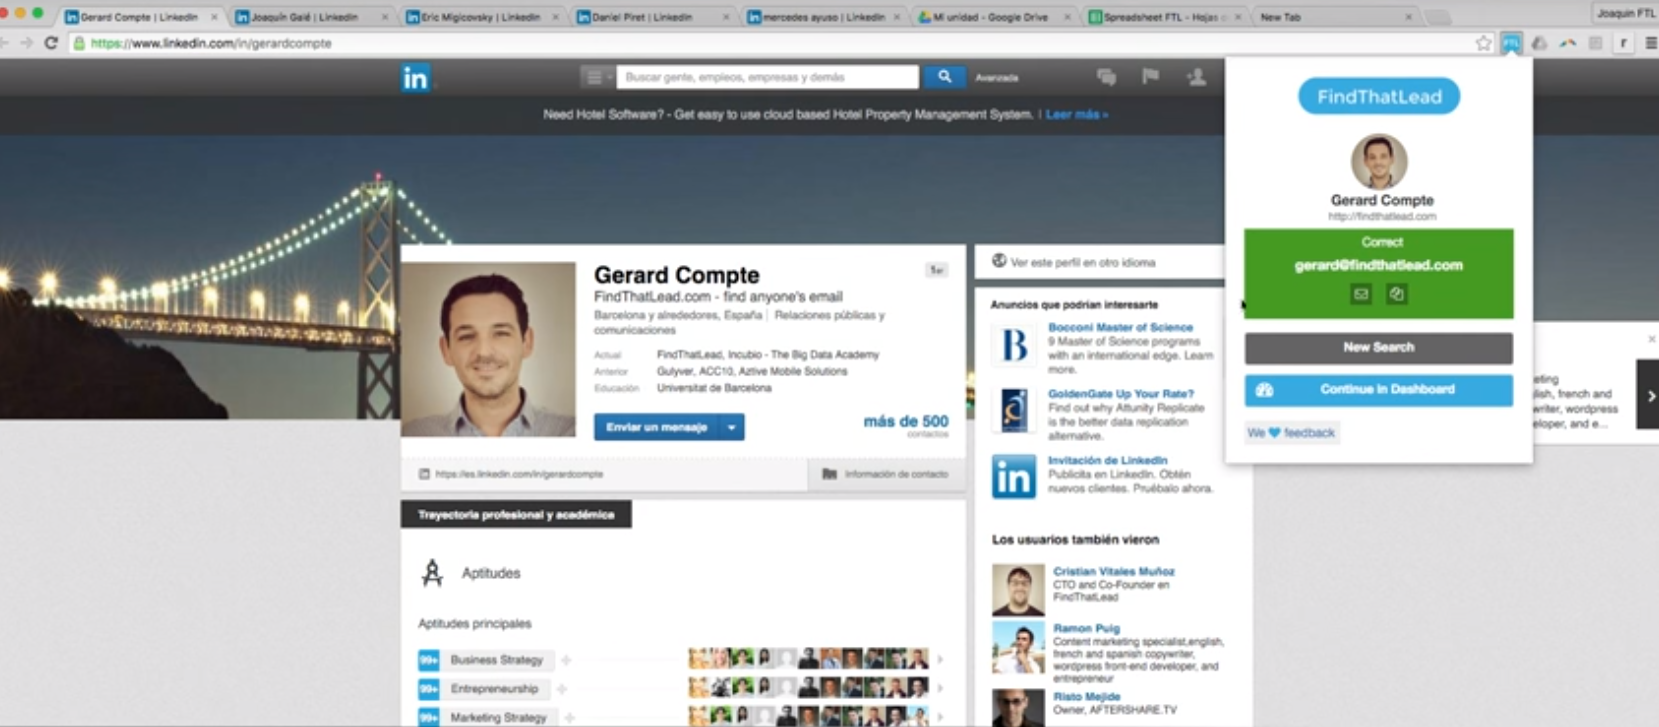
Task: Click the Cristian Vitales Muñoz profile link
Action: point(1113,571)
